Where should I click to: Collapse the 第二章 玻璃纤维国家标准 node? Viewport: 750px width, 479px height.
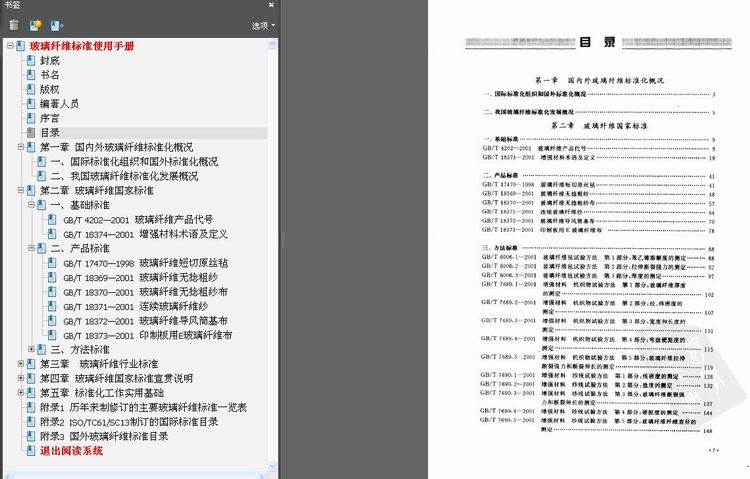21,190
